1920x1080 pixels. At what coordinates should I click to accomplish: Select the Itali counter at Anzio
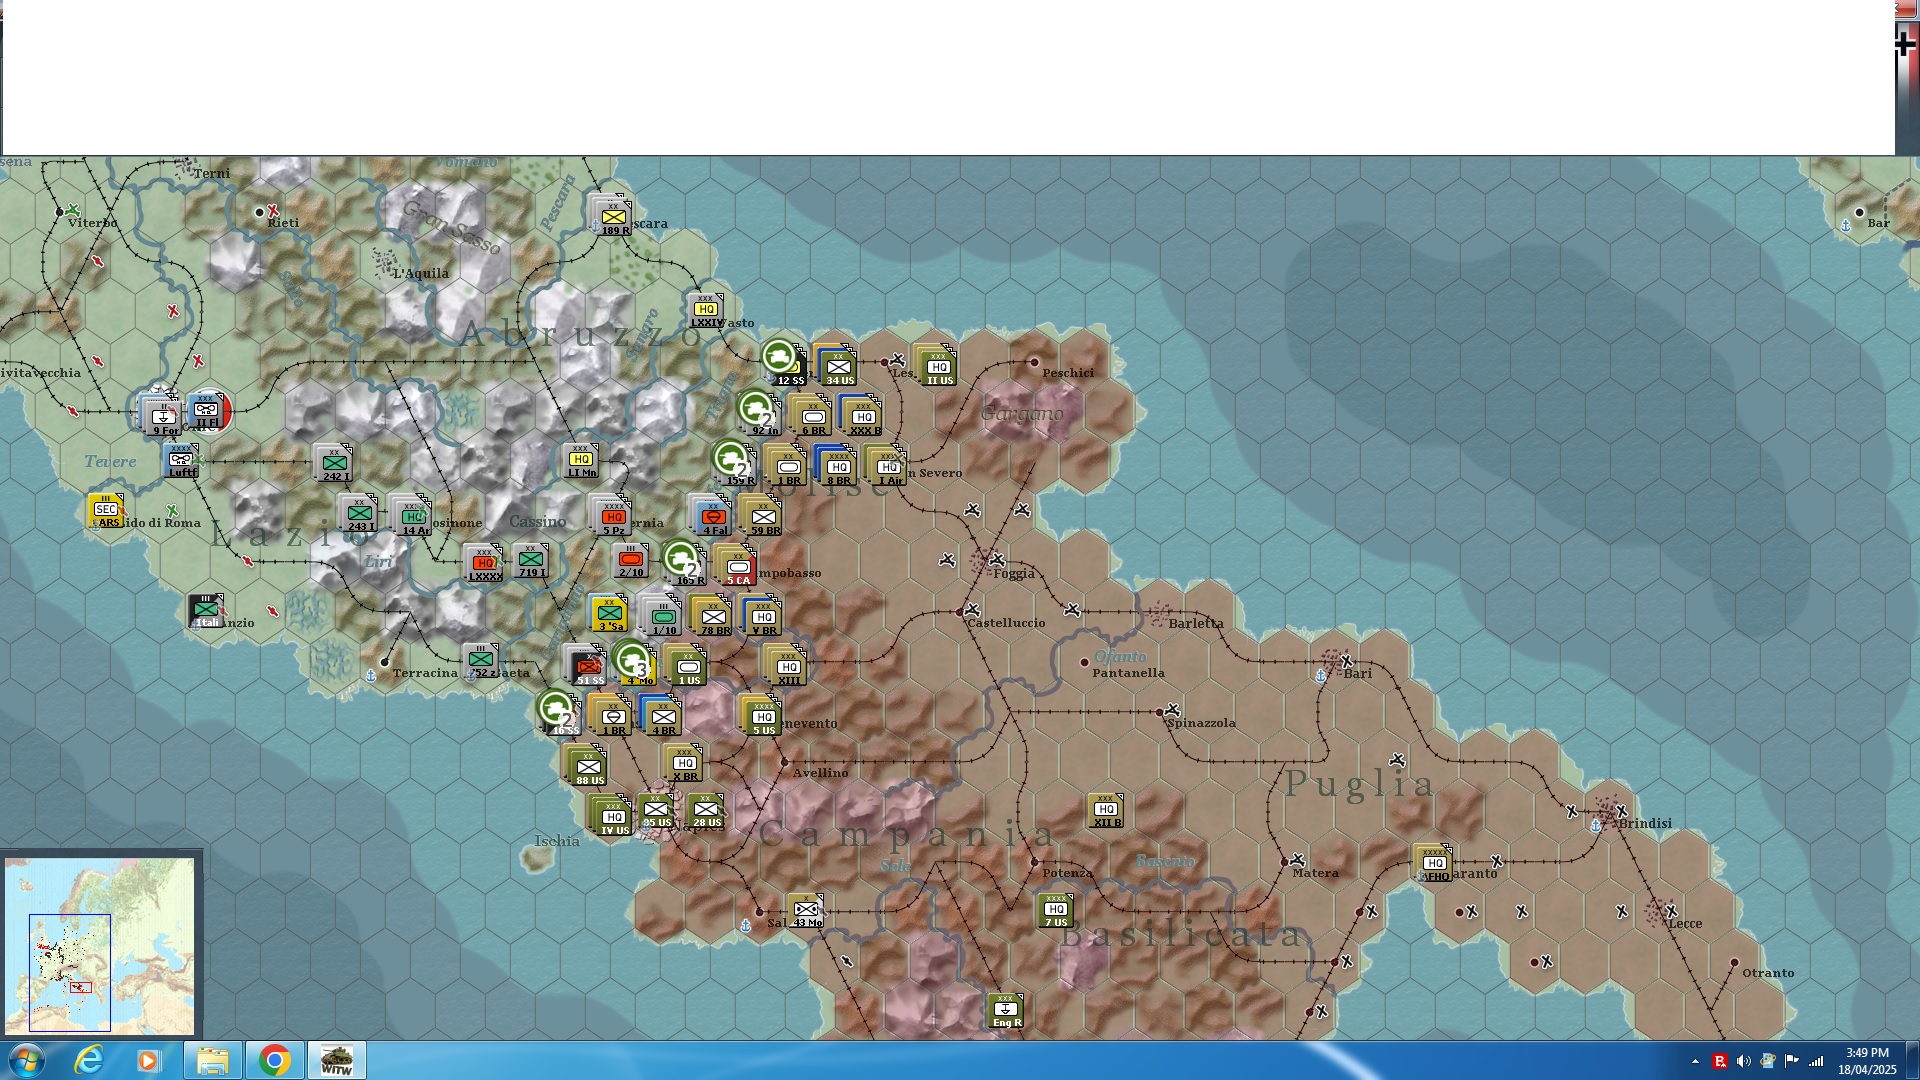pyautogui.click(x=206, y=611)
